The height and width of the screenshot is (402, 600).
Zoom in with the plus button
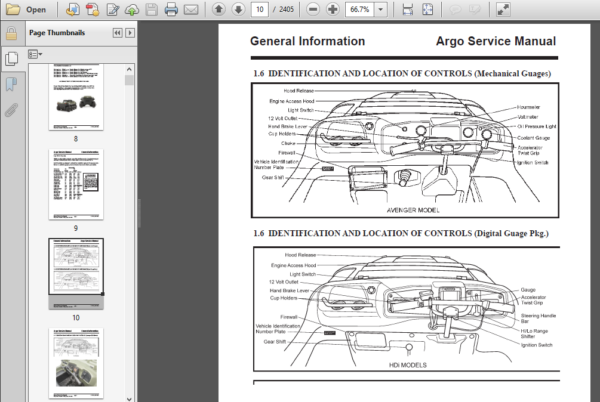click(333, 10)
